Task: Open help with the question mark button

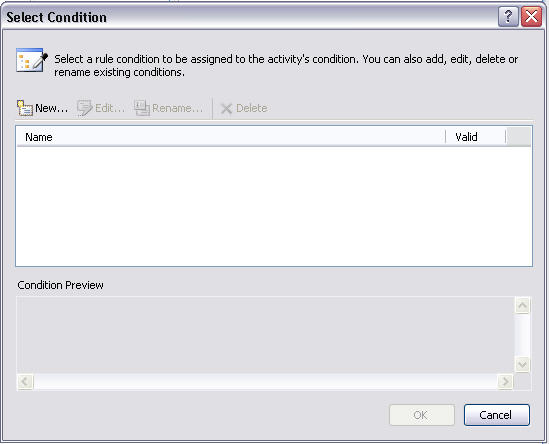Action: click(508, 16)
